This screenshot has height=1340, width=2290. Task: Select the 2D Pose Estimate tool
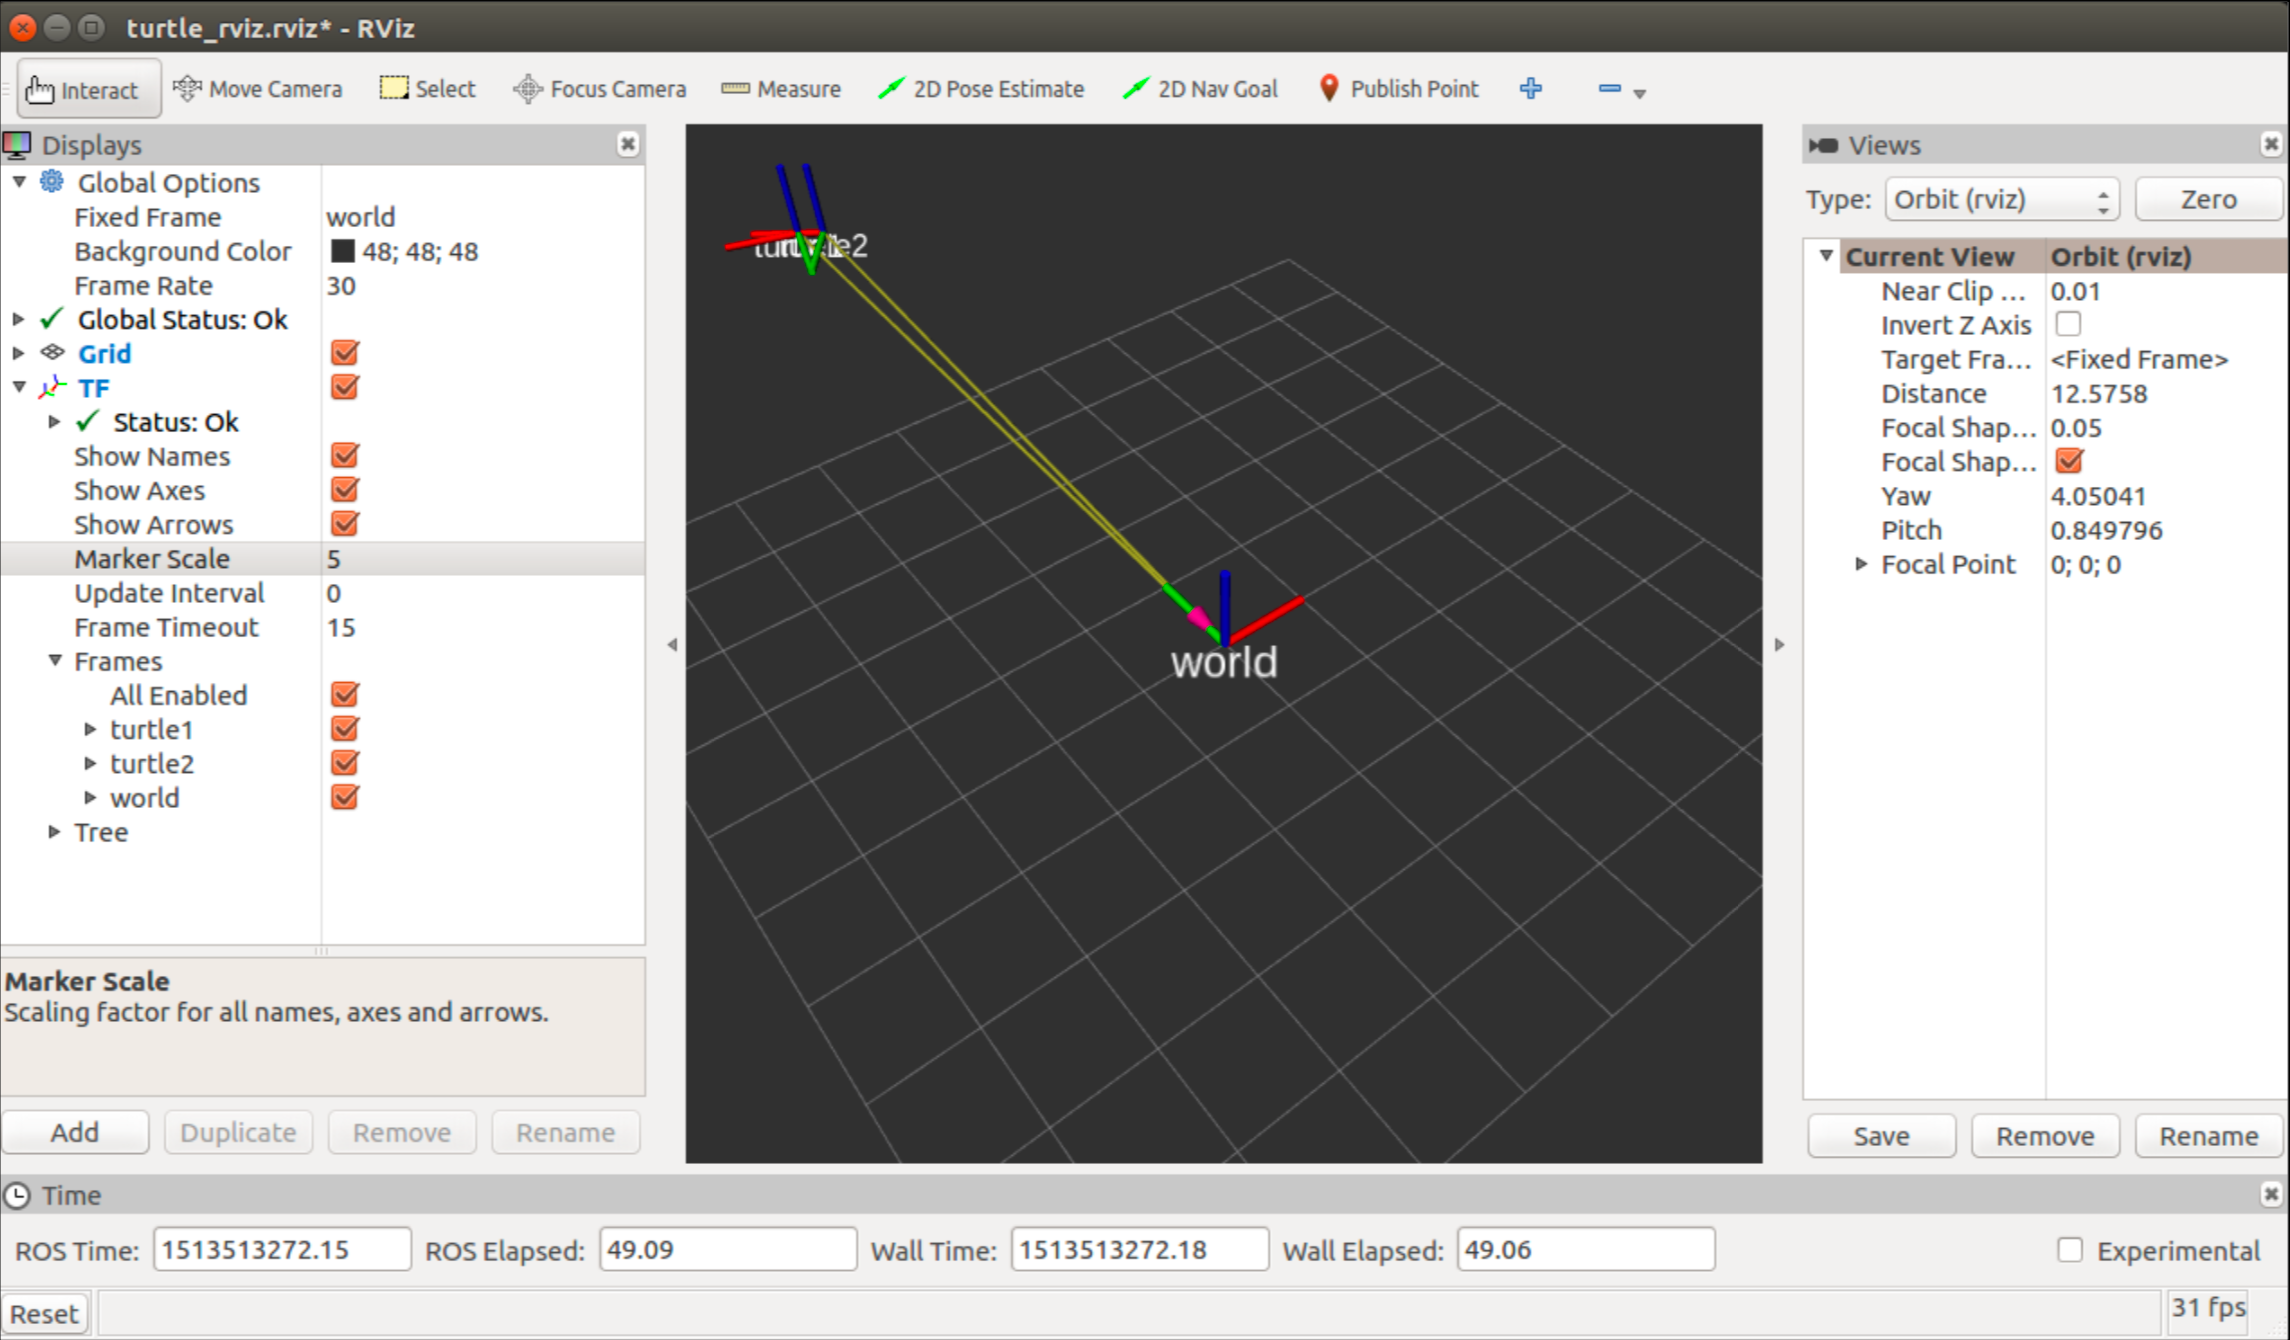pyautogui.click(x=981, y=88)
